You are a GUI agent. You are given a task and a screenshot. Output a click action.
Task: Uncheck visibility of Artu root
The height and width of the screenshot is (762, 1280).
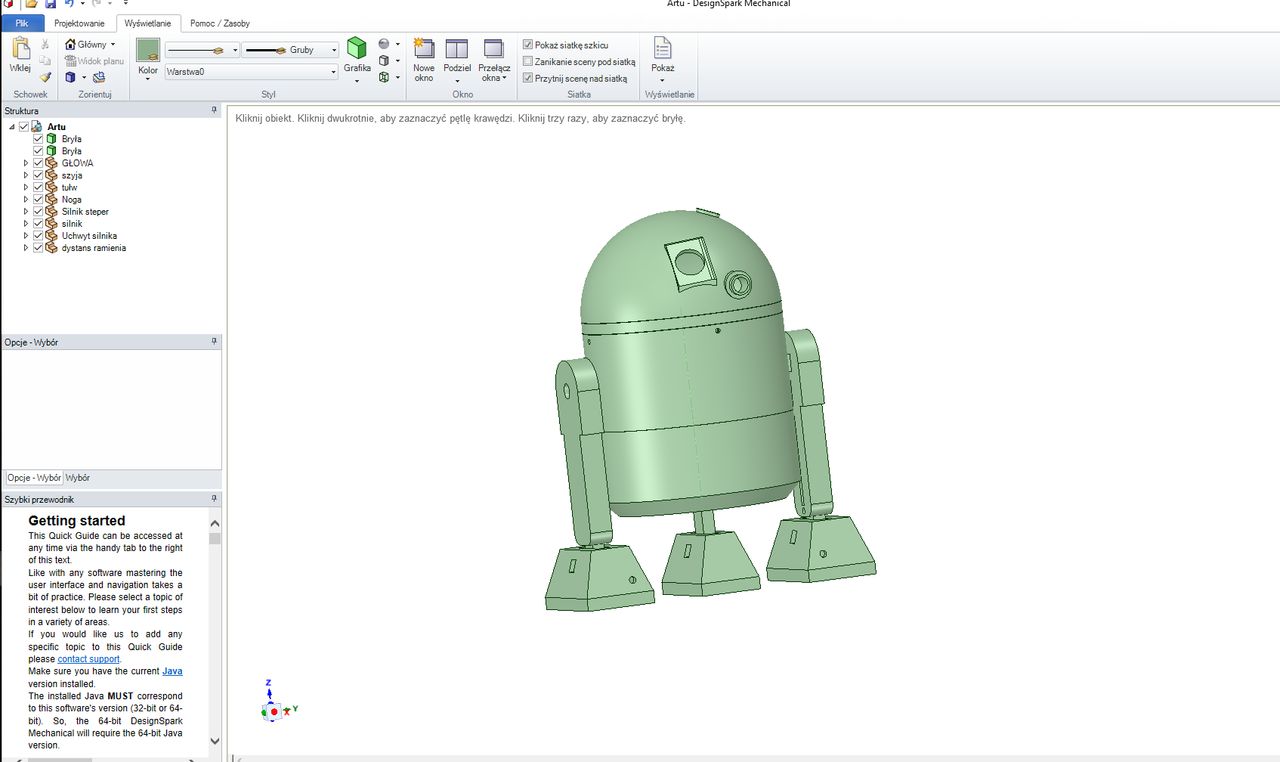[x=24, y=127]
